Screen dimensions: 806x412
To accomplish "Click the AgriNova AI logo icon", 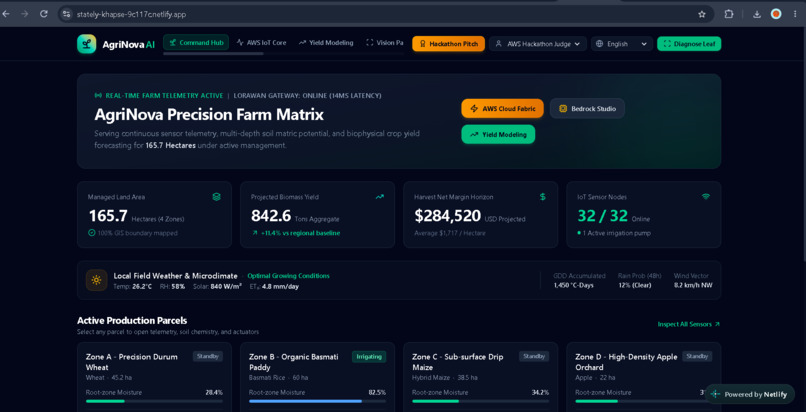I will 86,44.
